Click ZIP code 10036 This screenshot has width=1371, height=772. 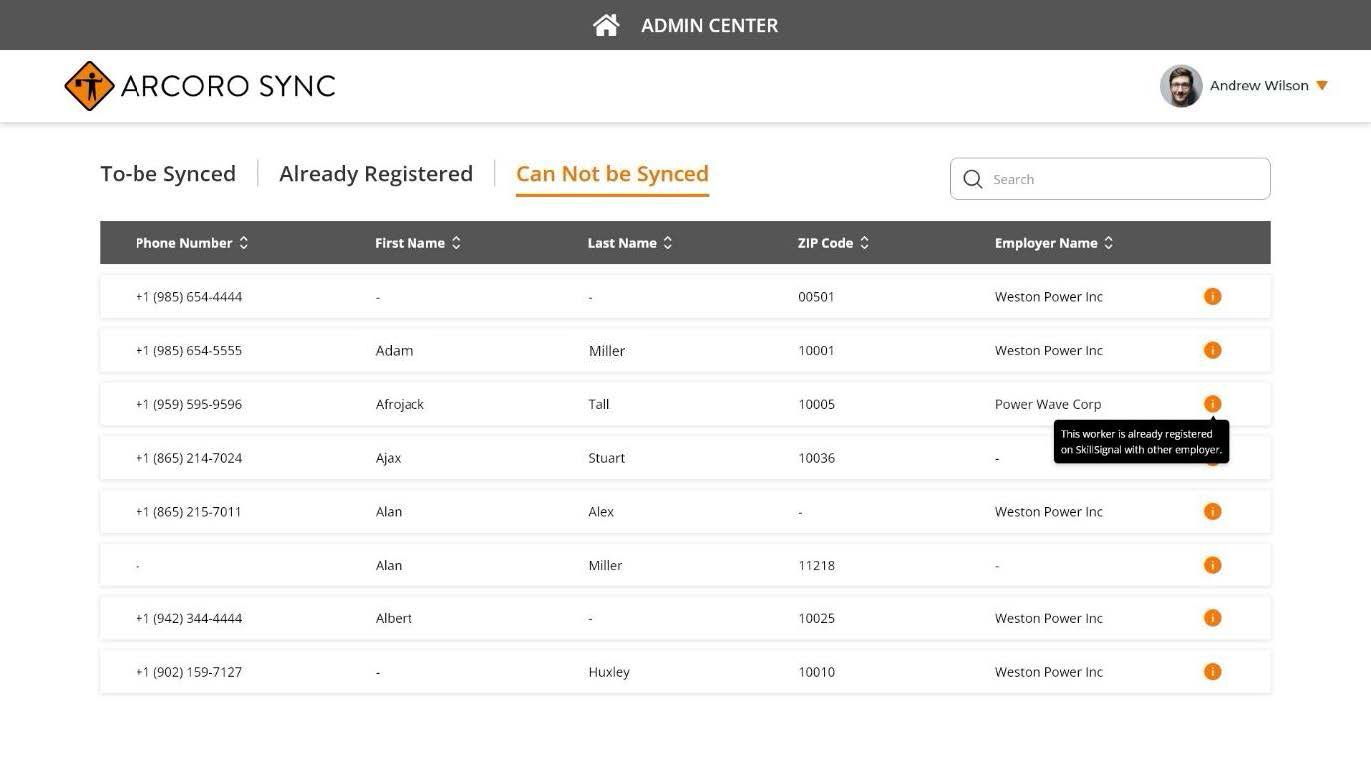point(816,458)
